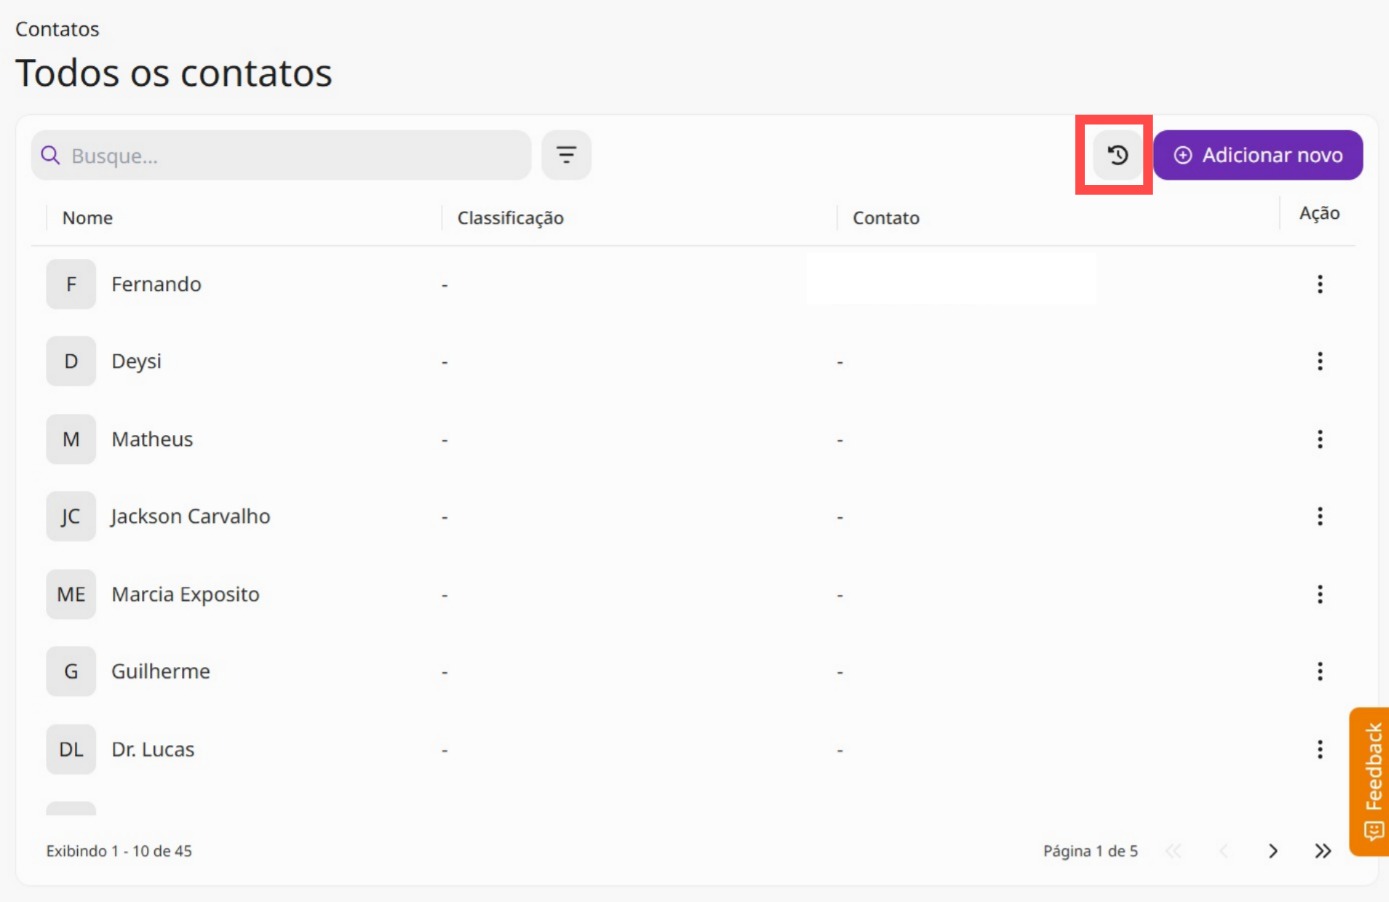1389x902 pixels.
Task: Open actions menu for Matheus
Action: tap(1320, 439)
